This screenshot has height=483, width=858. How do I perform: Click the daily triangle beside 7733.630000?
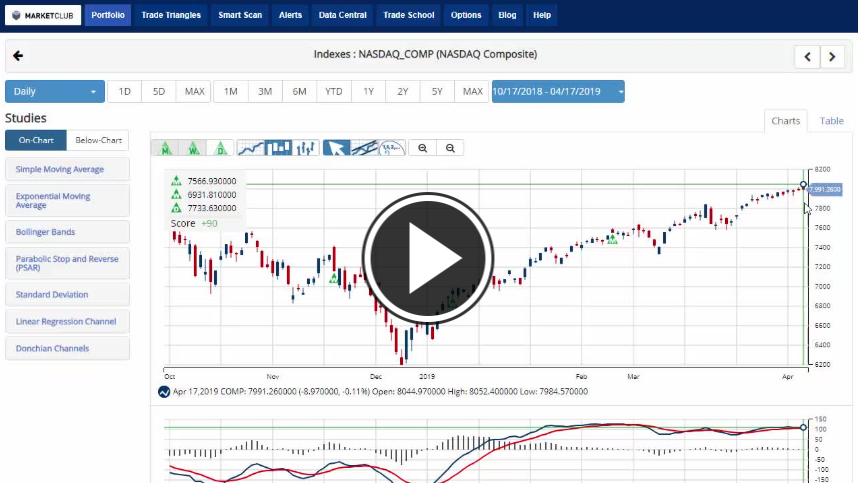point(176,208)
